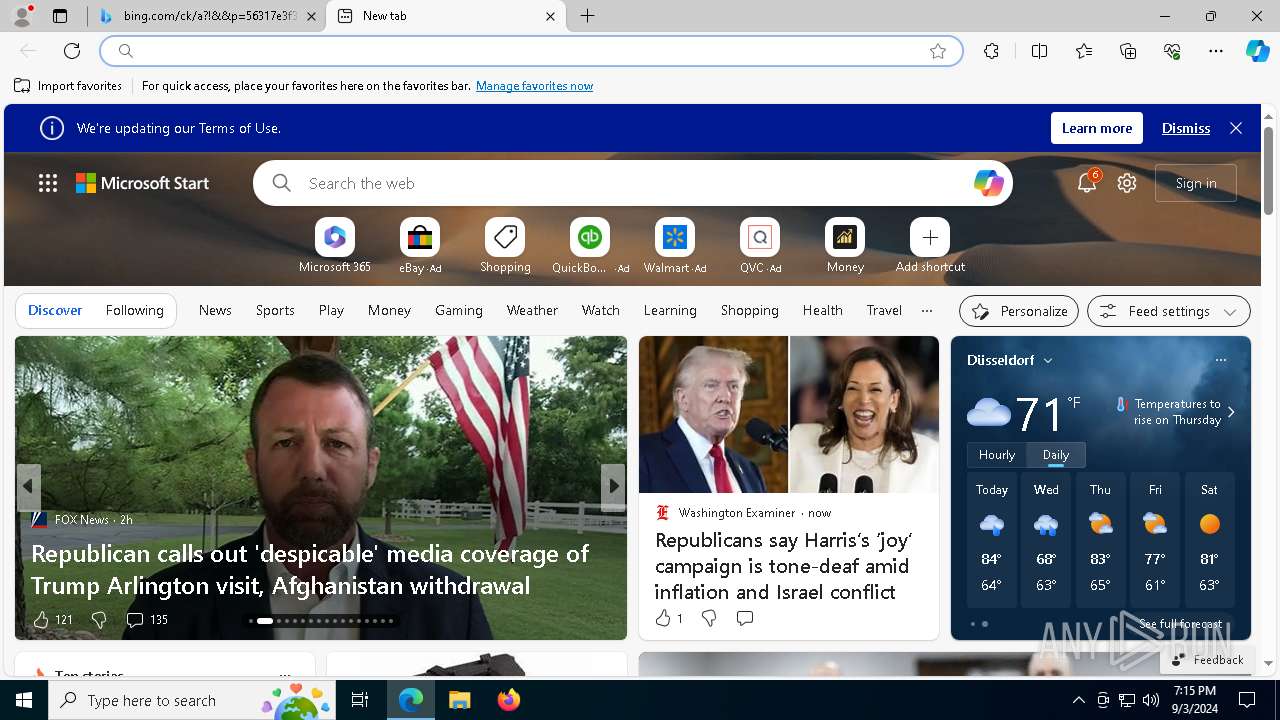Screen dimensions: 1280x720
Task: Expand the temperature rise alert arrow
Action: pyautogui.click(x=1231, y=412)
